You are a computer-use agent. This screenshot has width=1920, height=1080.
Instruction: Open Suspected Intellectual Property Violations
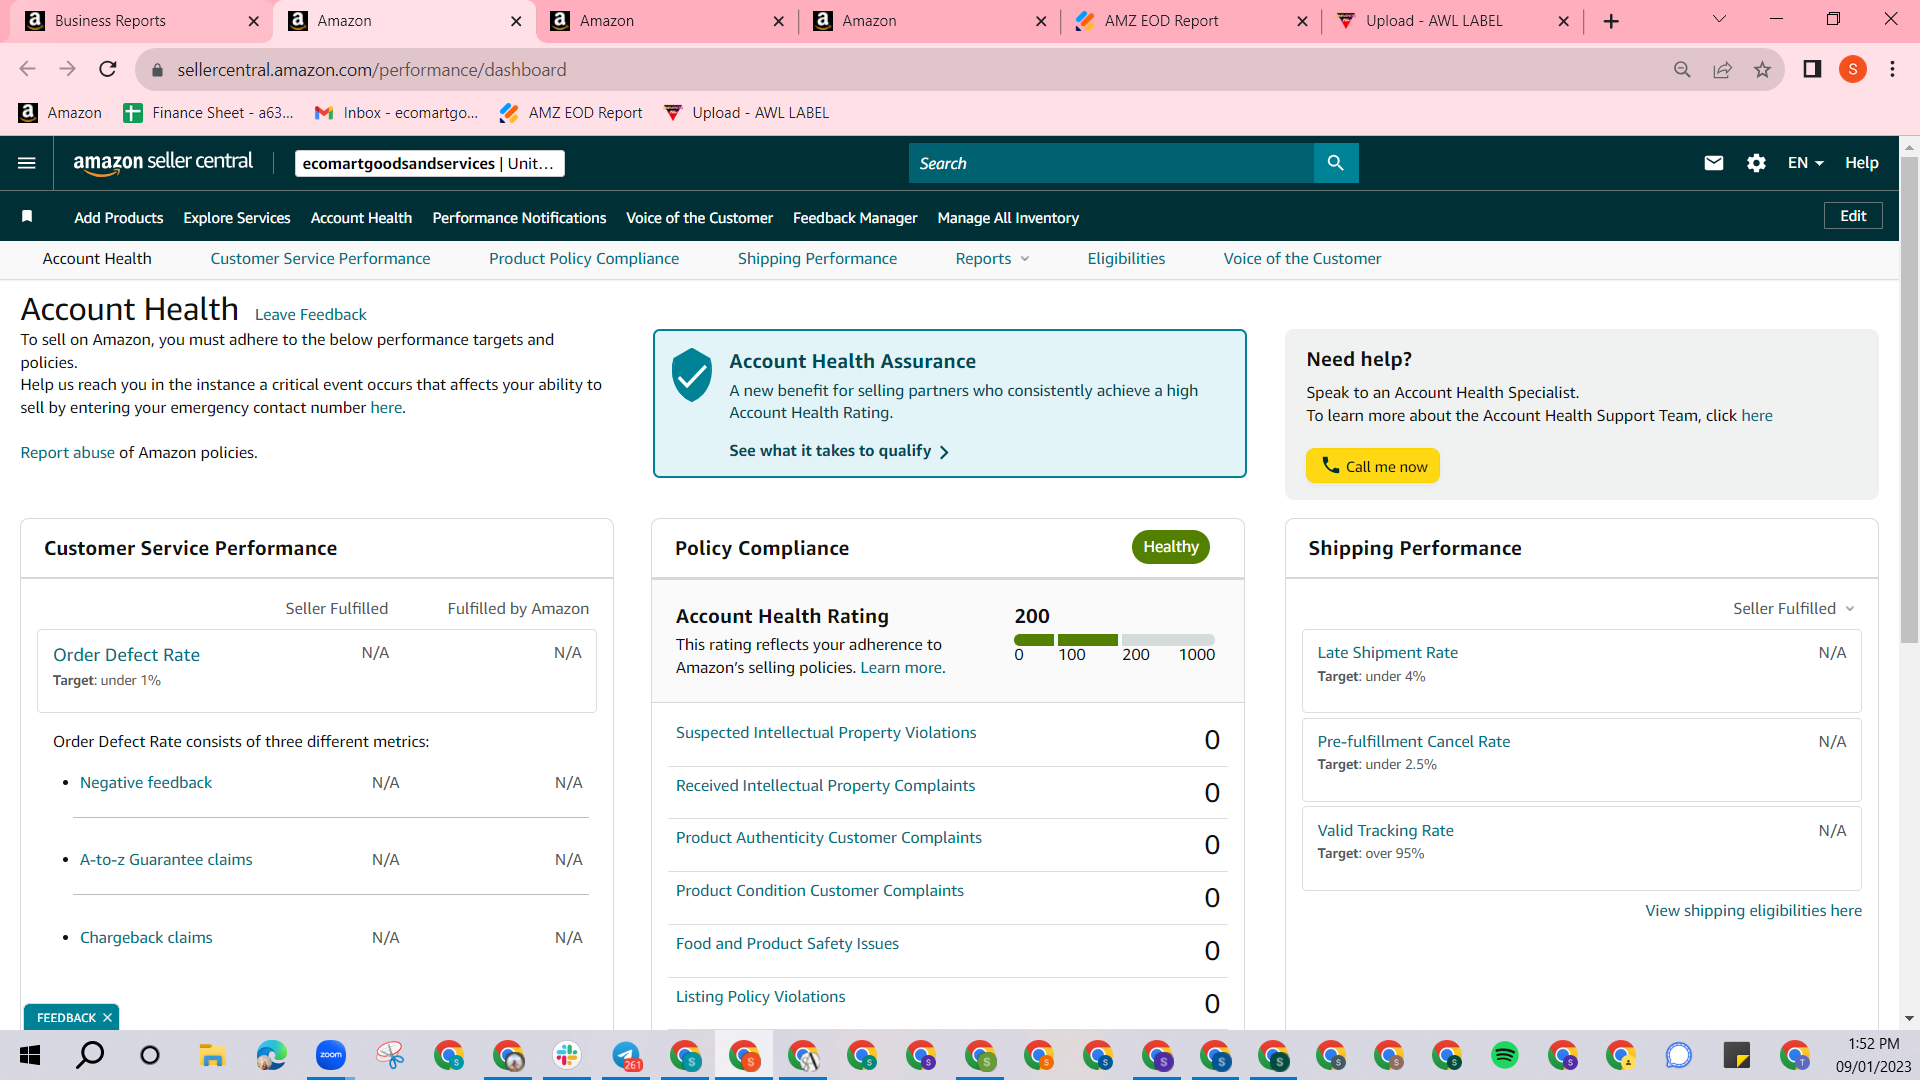826,733
